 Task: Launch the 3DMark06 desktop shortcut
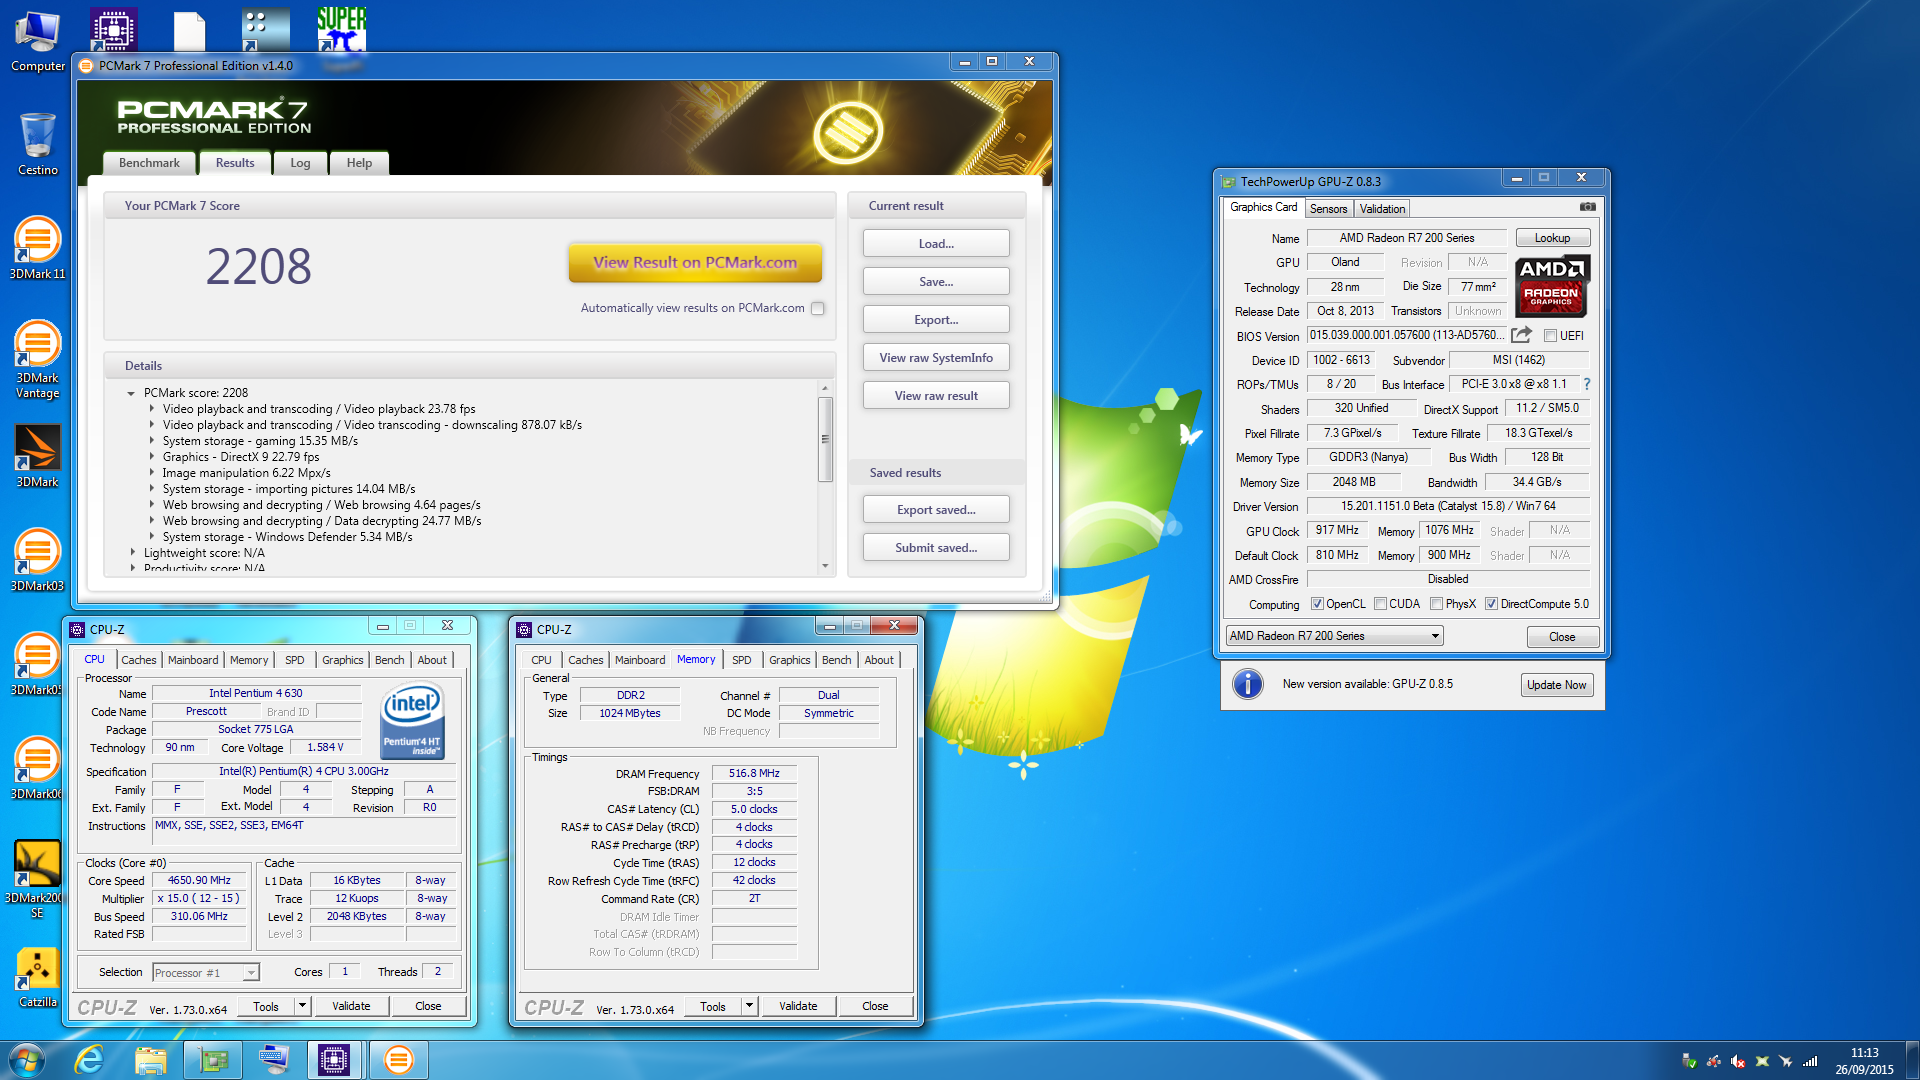[x=38, y=768]
